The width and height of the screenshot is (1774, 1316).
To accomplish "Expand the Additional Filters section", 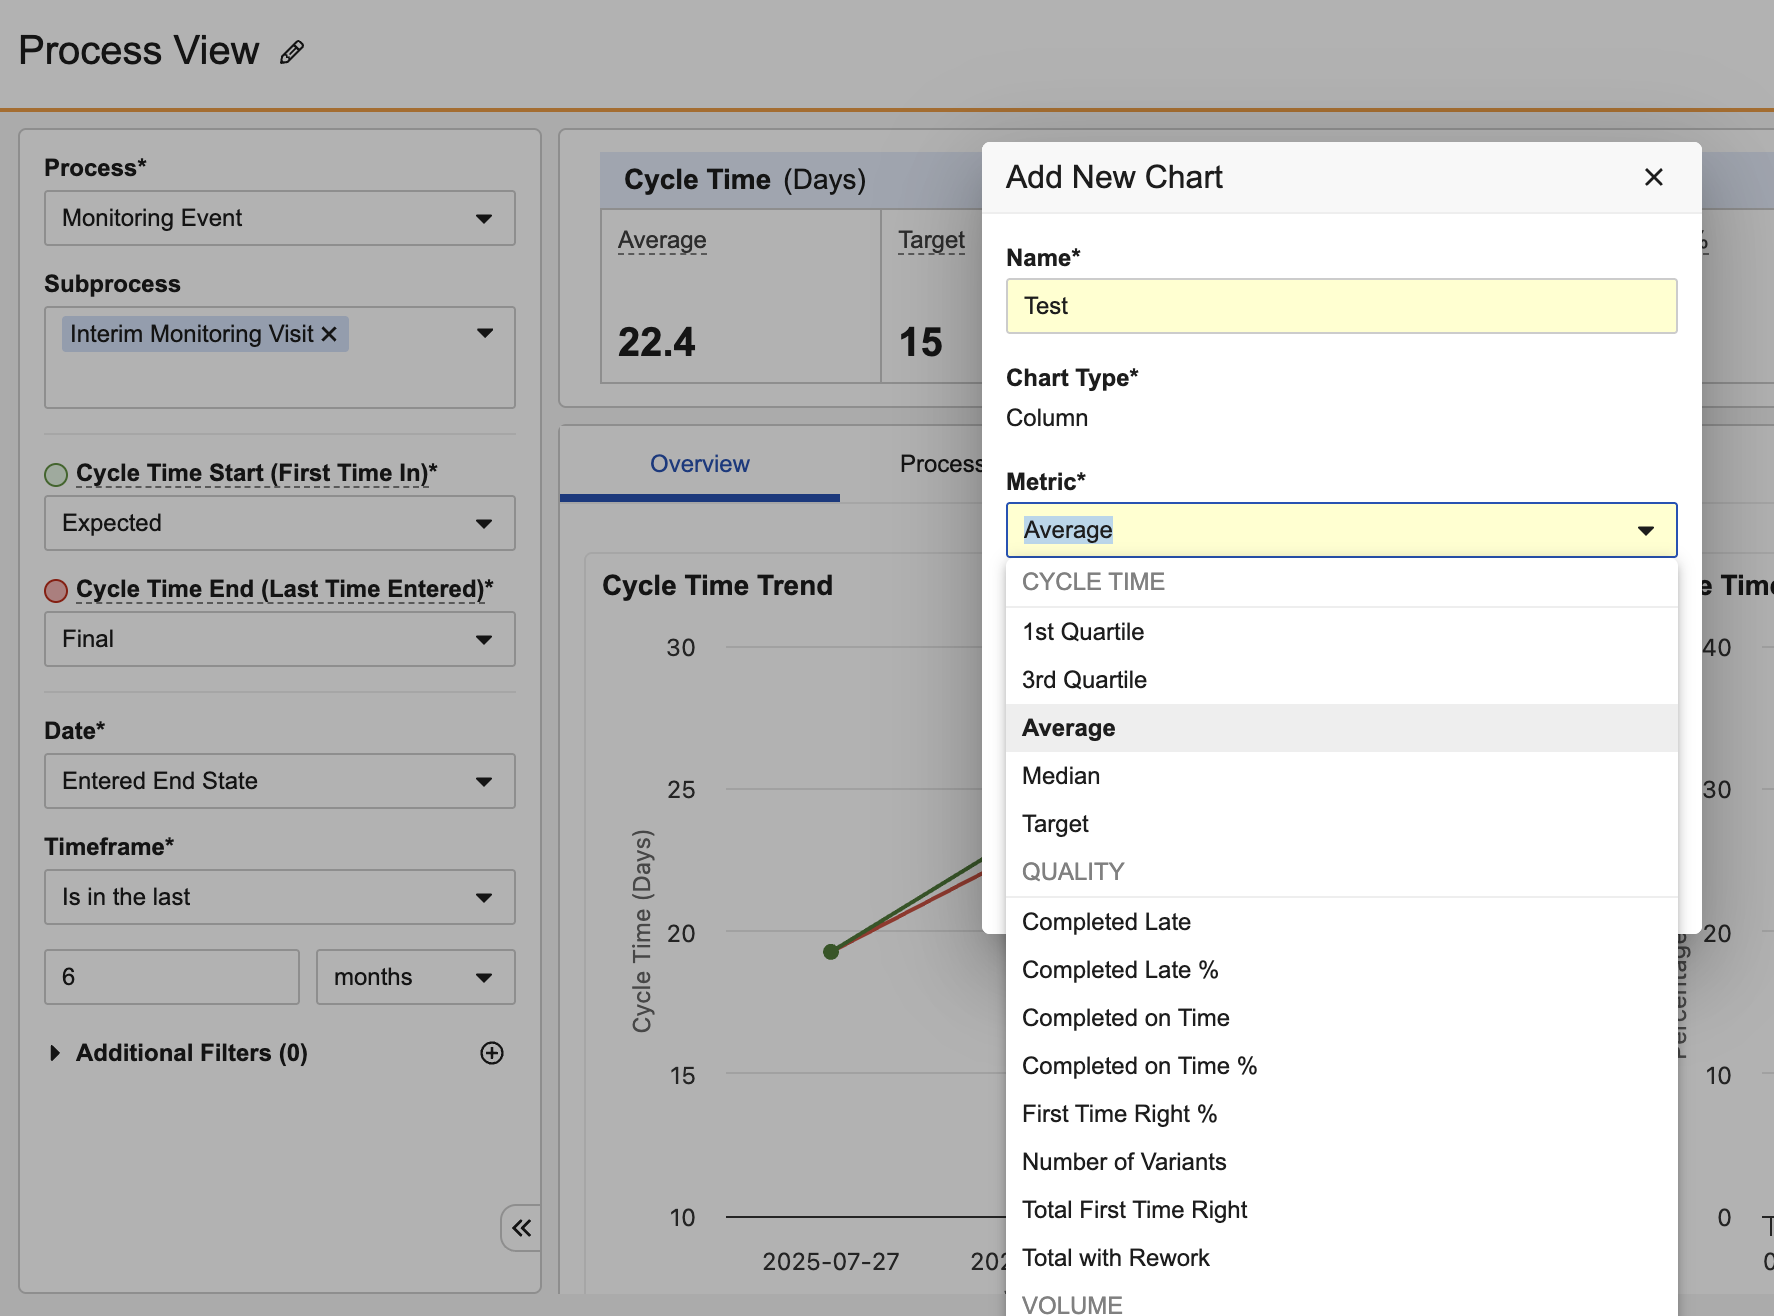I will (x=55, y=1053).
